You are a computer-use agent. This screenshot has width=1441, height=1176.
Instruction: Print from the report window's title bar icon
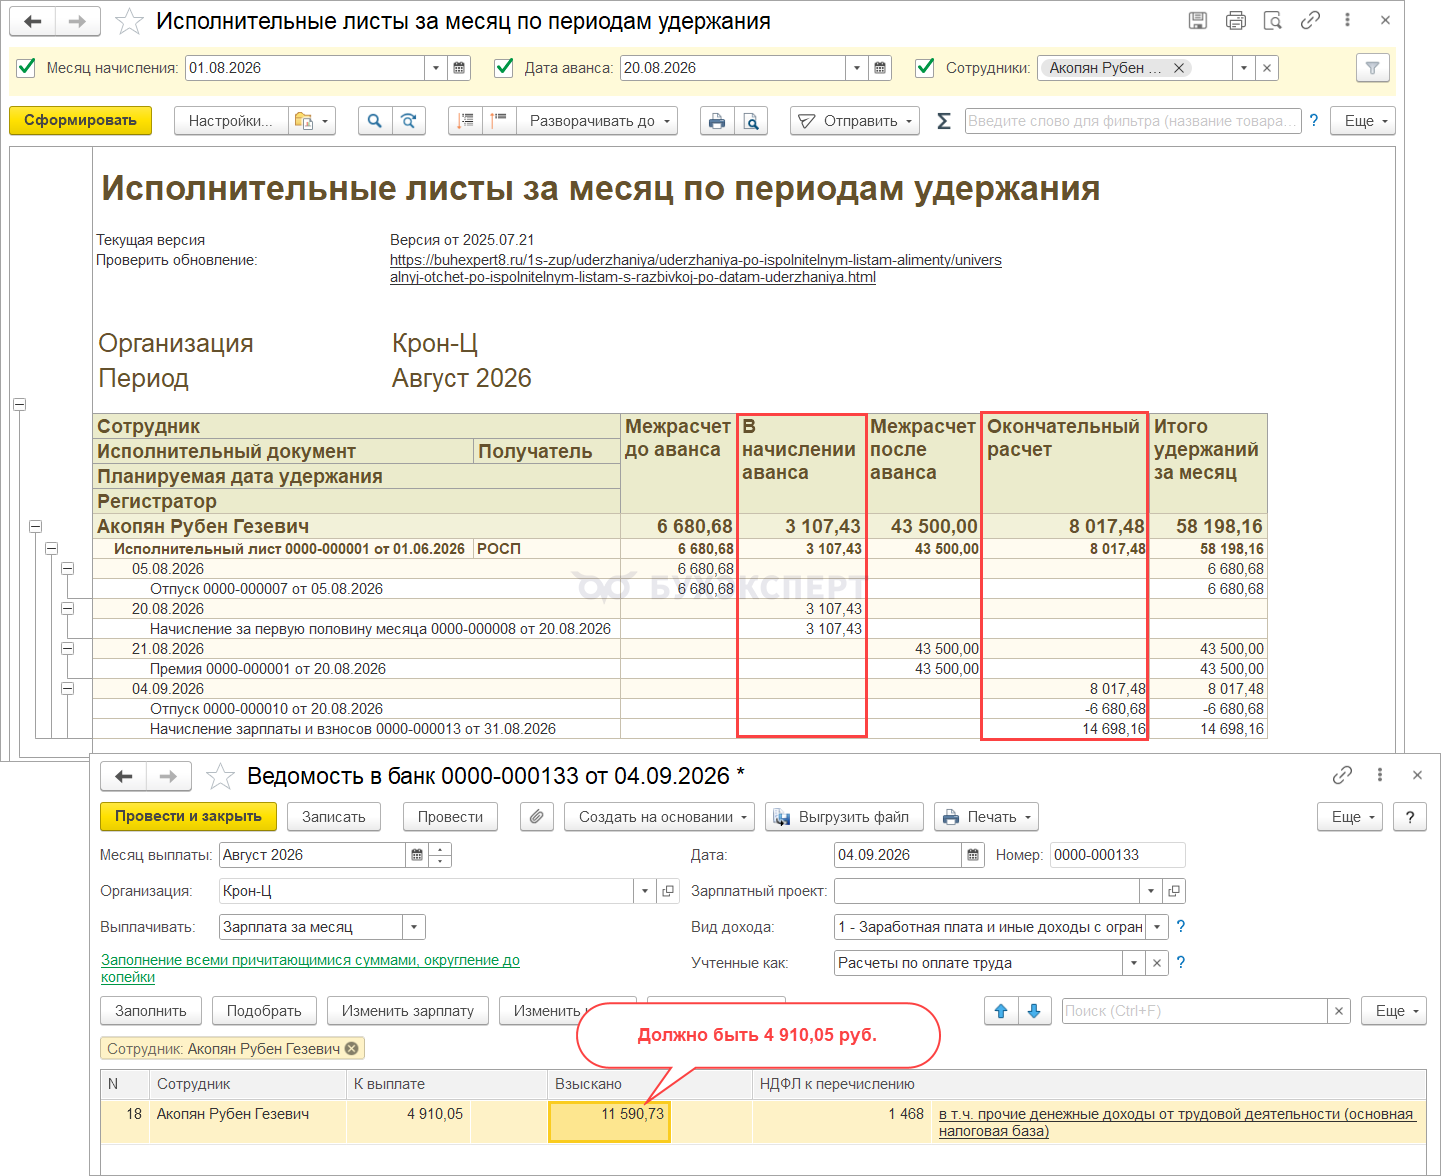(x=1236, y=20)
